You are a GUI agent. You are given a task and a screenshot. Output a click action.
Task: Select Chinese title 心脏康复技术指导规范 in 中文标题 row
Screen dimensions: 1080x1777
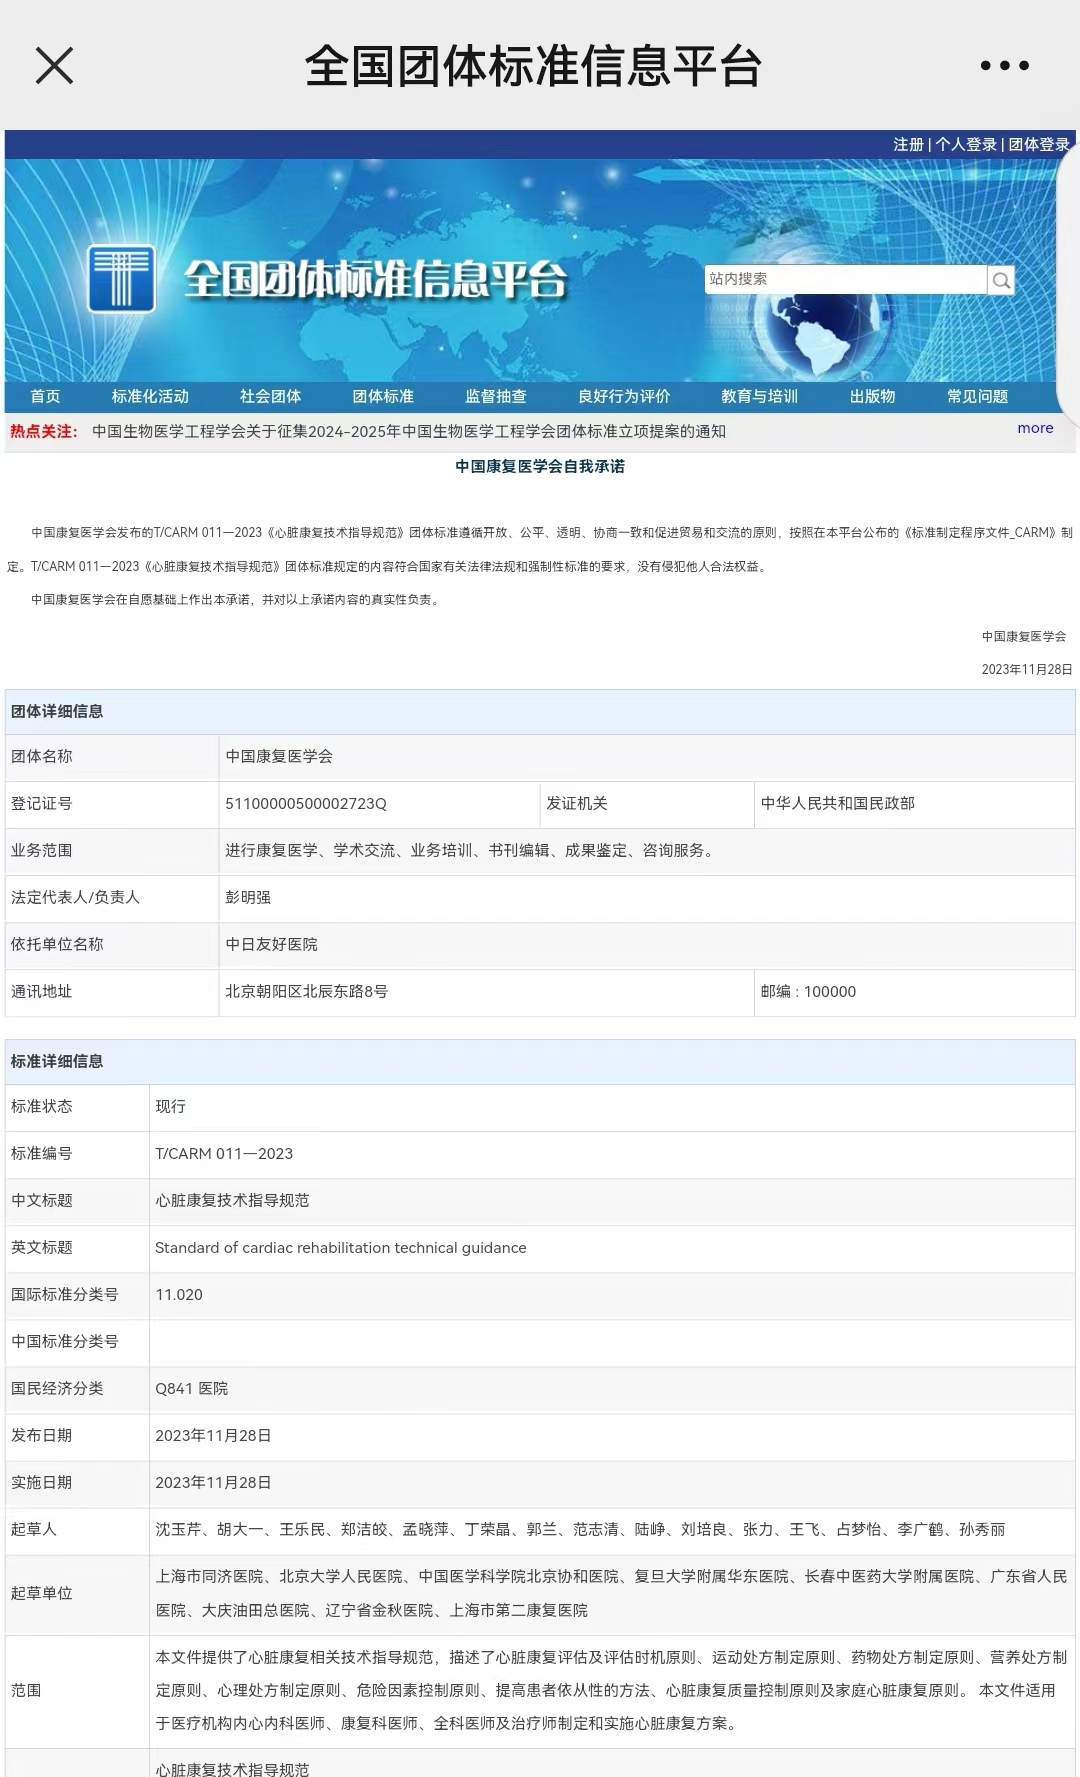(x=232, y=1201)
